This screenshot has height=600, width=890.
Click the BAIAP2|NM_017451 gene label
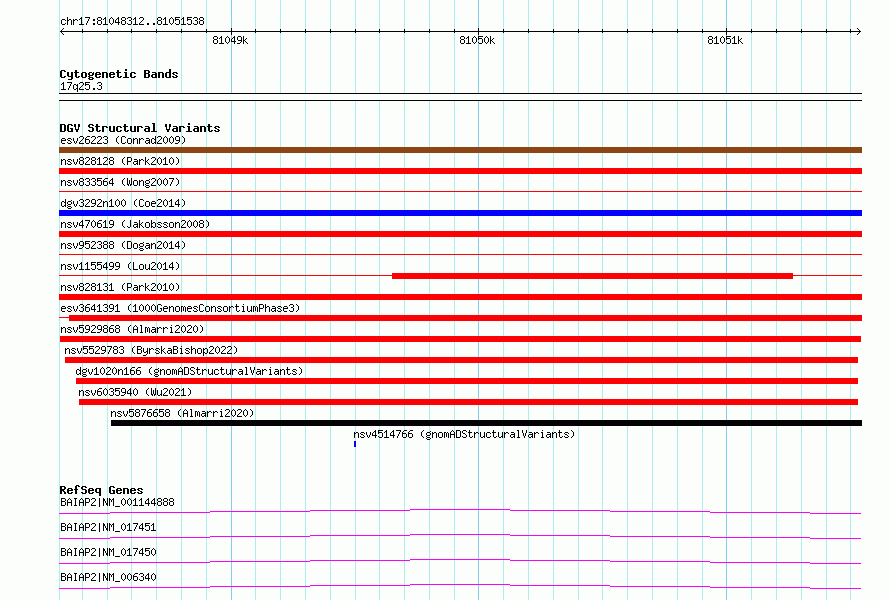coord(108,527)
